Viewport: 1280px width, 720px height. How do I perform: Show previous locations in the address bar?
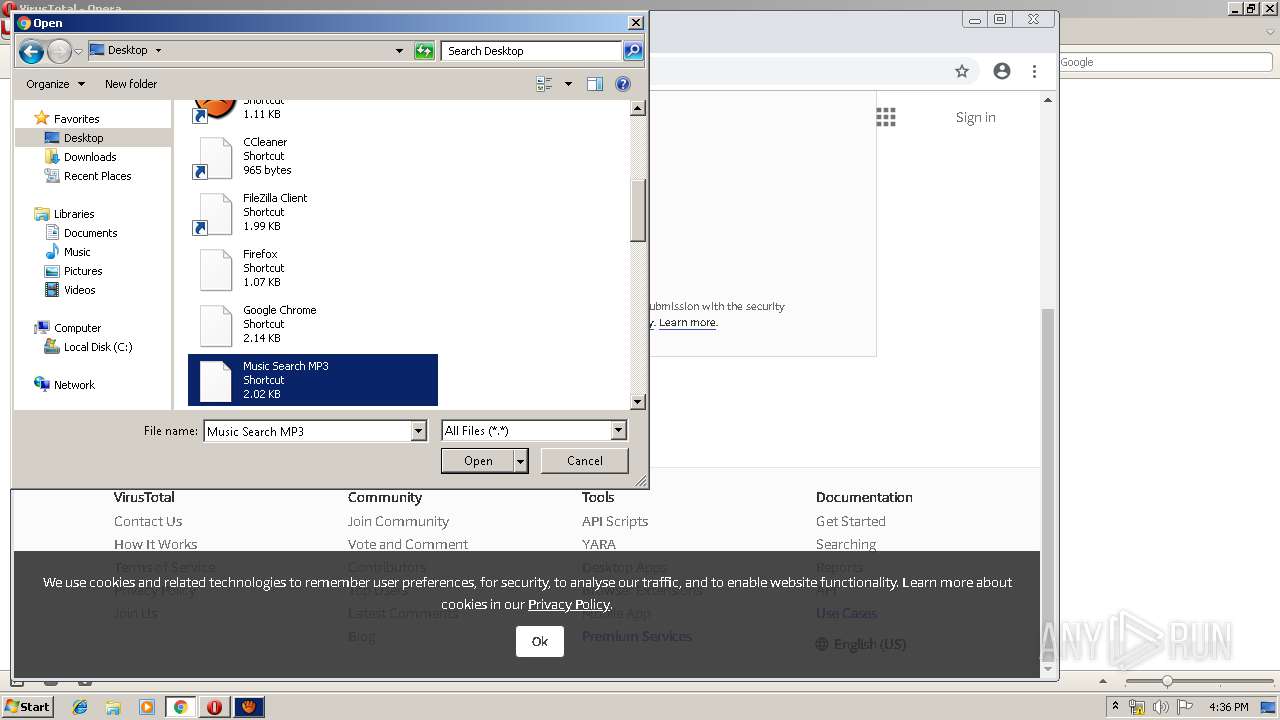[x=399, y=51]
